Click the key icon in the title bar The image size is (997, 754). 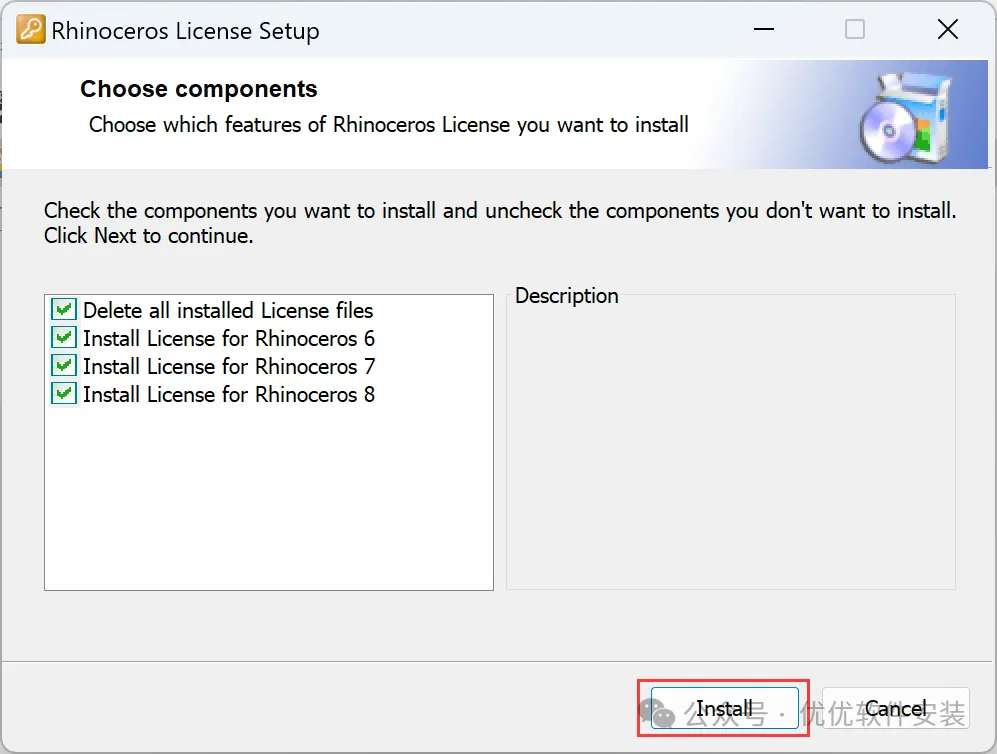pyautogui.click(x=31, y=30)
